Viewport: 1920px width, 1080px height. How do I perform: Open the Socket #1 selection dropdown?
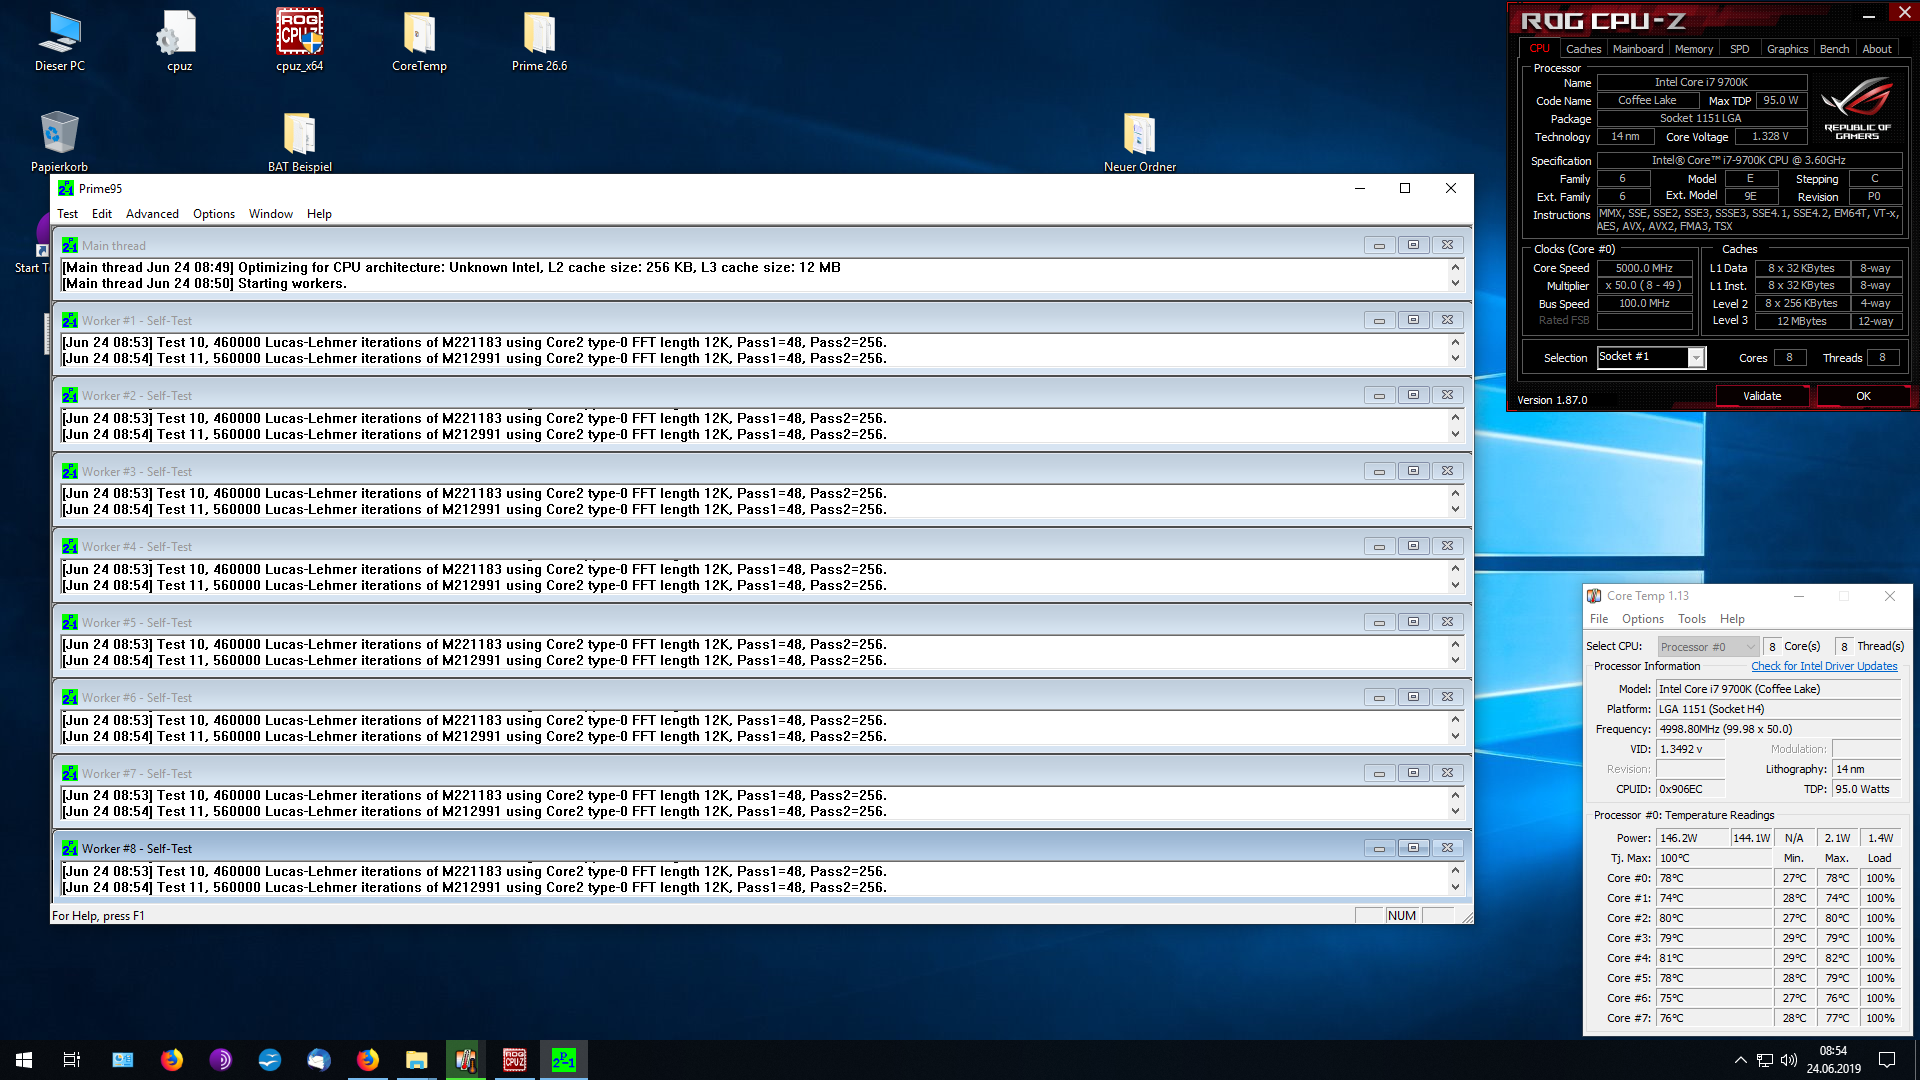click(x=1696, y=358)
